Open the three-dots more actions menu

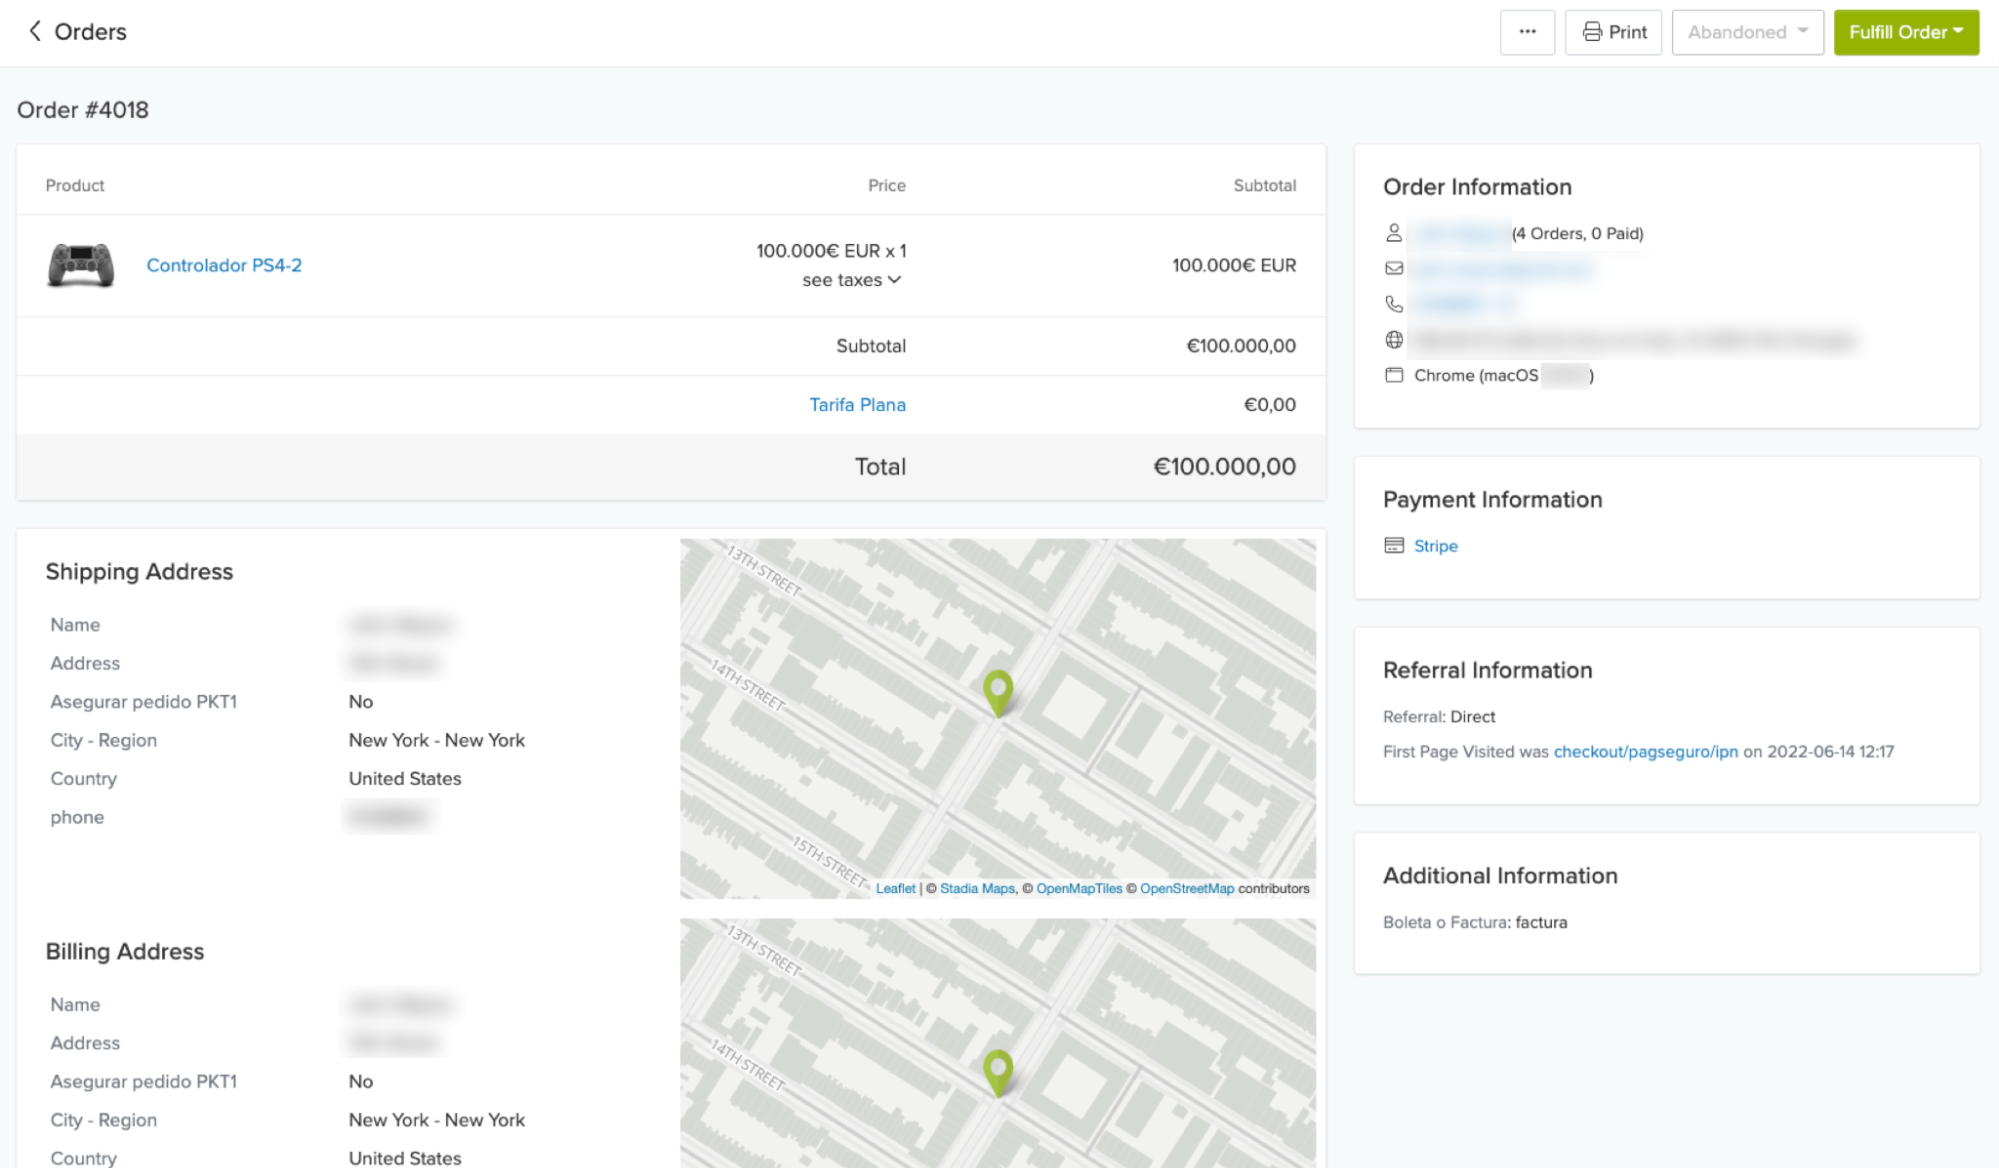[1527, 32]
